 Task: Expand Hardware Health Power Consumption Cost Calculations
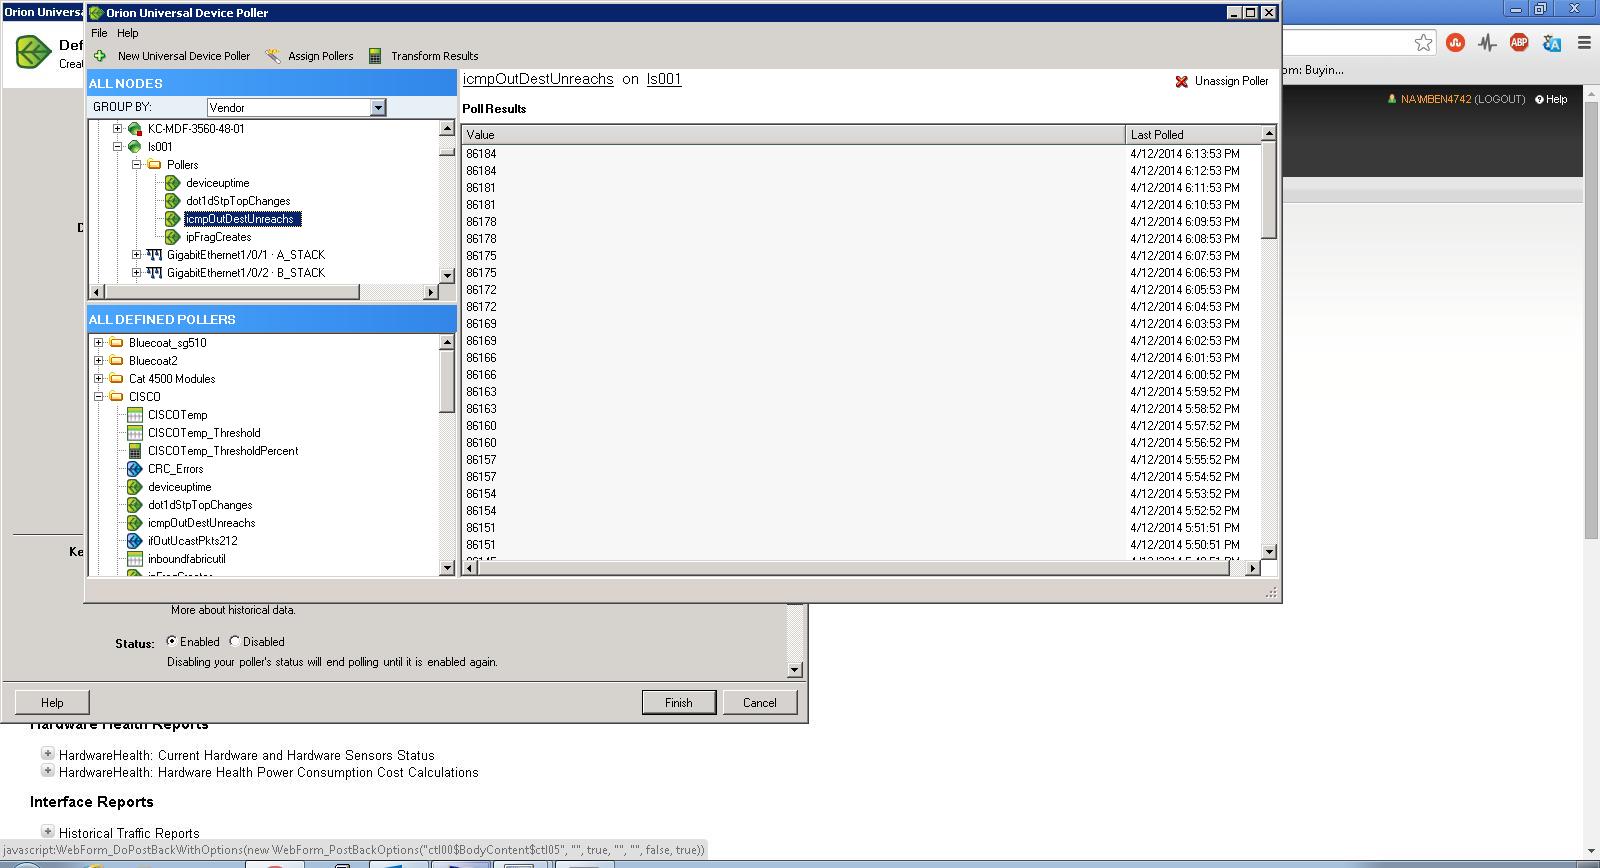(x=47, y=771)
